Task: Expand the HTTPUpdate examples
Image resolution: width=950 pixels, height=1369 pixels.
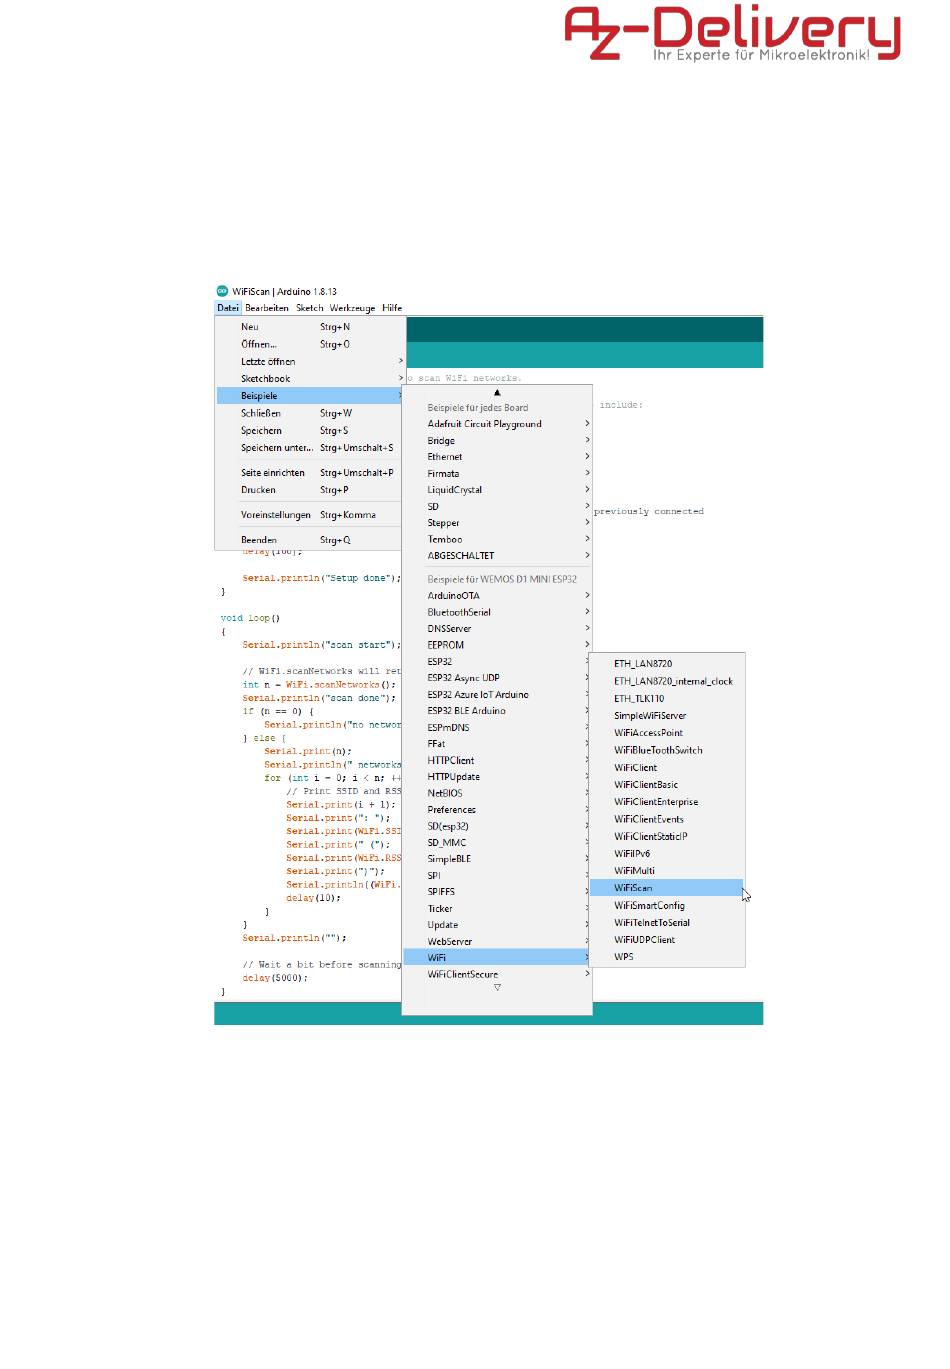Action: [x=497, y=777]
